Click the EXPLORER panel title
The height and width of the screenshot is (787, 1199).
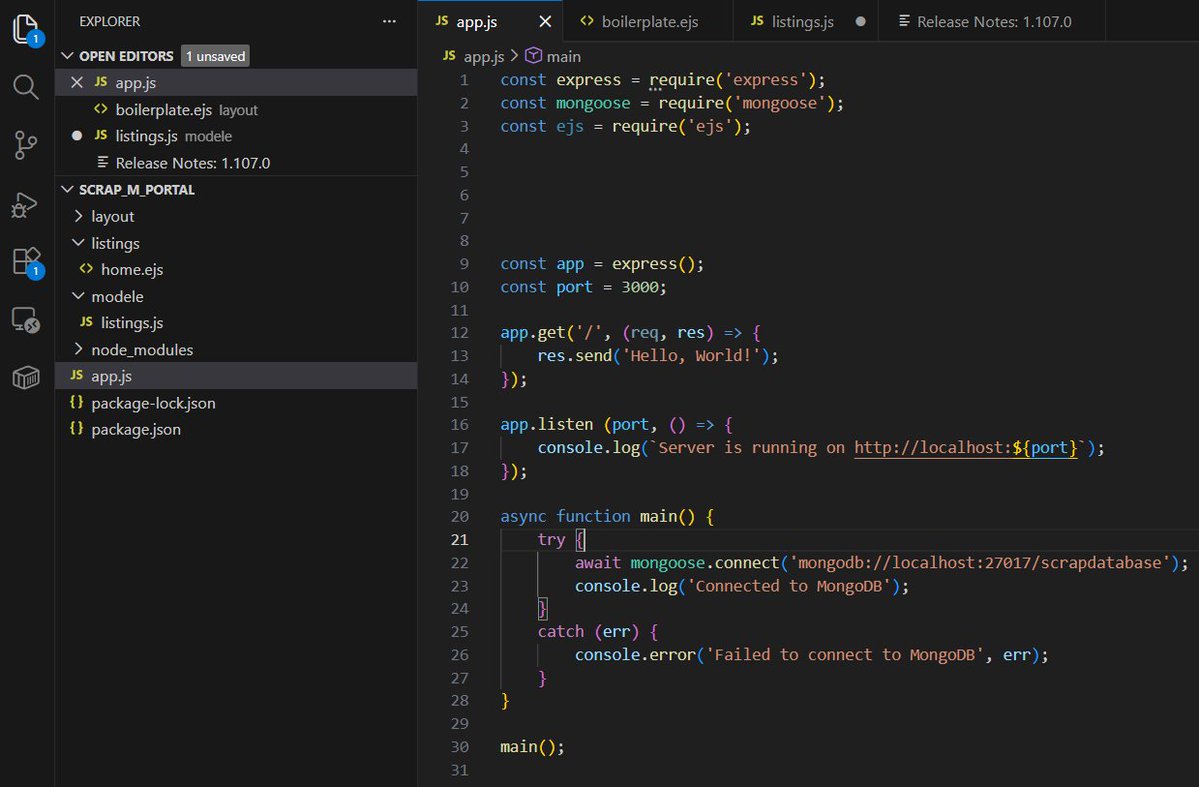(109, 21)
